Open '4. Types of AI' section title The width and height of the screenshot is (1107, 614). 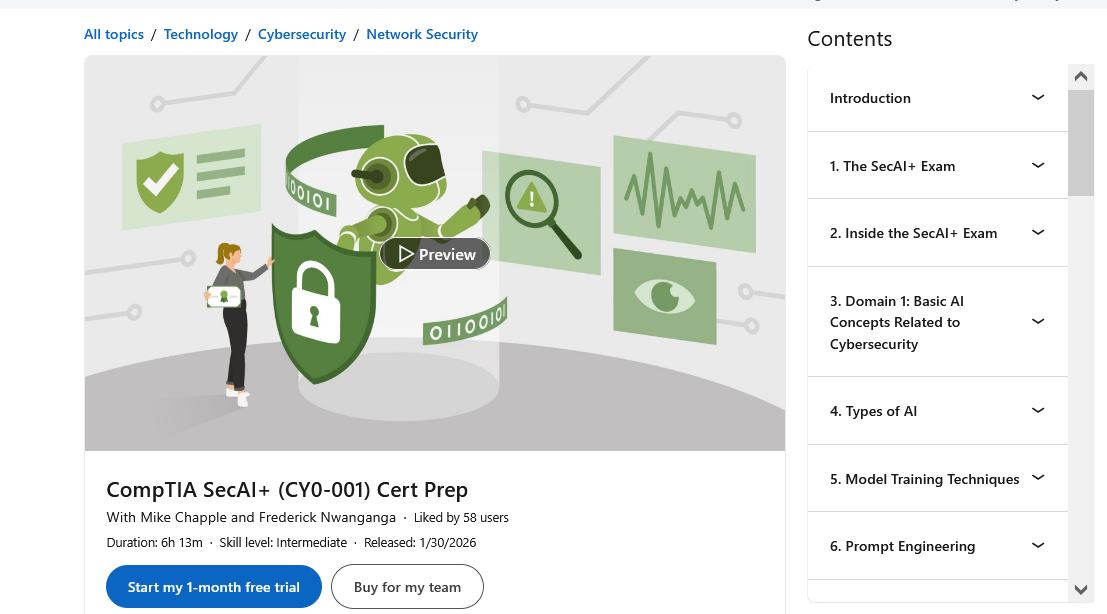(873, 411)
